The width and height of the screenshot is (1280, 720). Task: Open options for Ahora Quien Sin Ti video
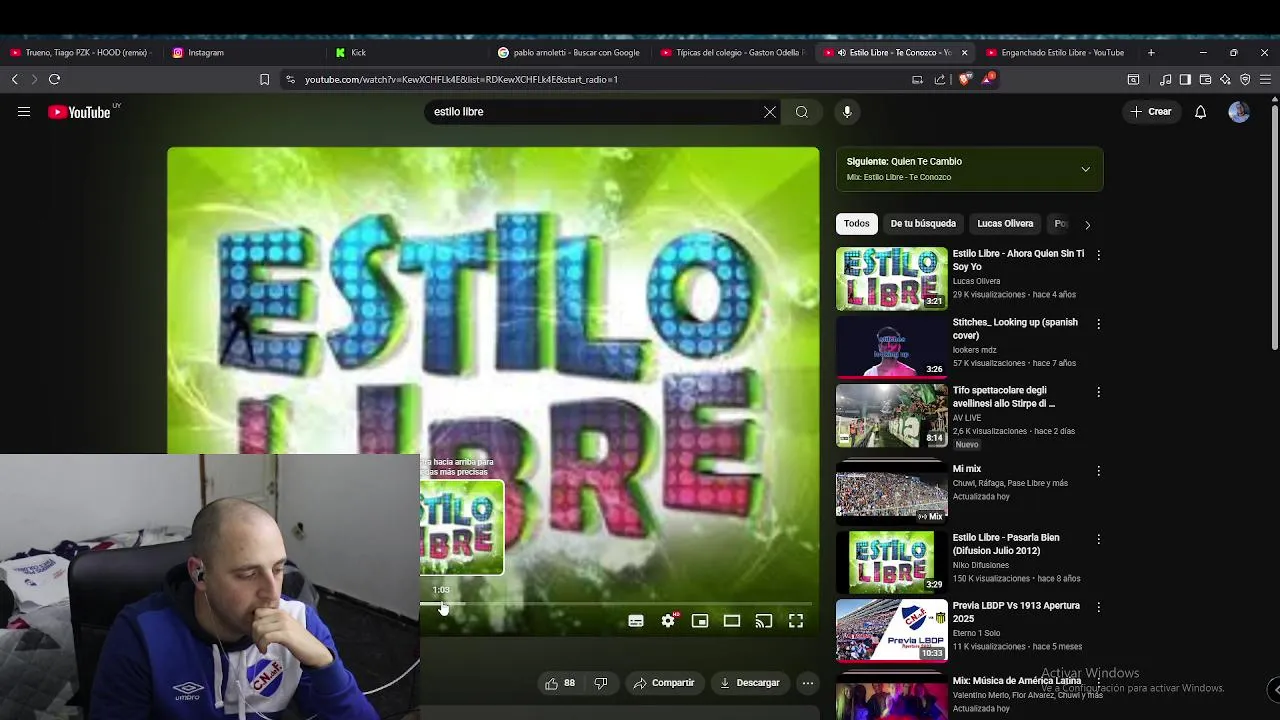(1098, 256)
